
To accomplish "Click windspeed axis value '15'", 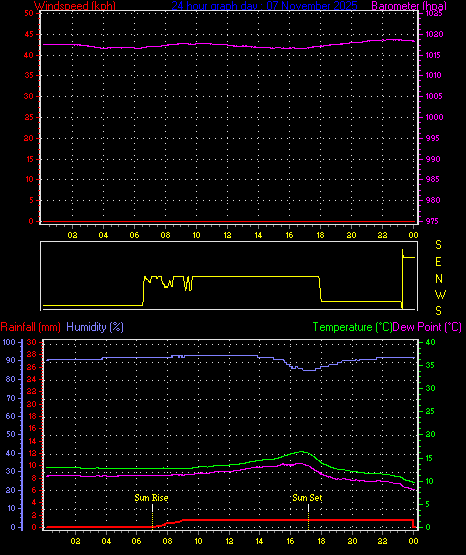I will pos(29,159).
